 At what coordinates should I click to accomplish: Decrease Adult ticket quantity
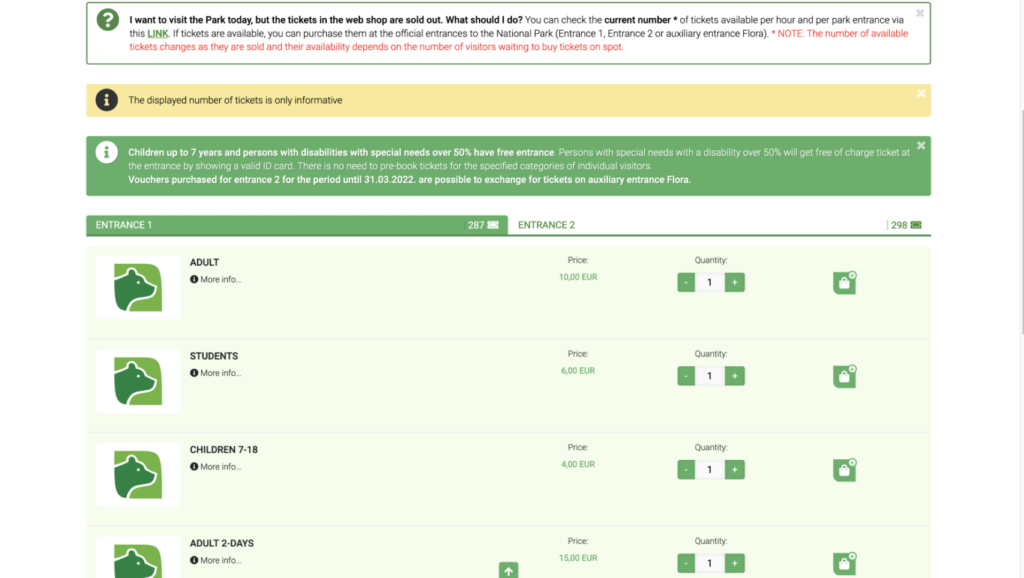[686, 283]
